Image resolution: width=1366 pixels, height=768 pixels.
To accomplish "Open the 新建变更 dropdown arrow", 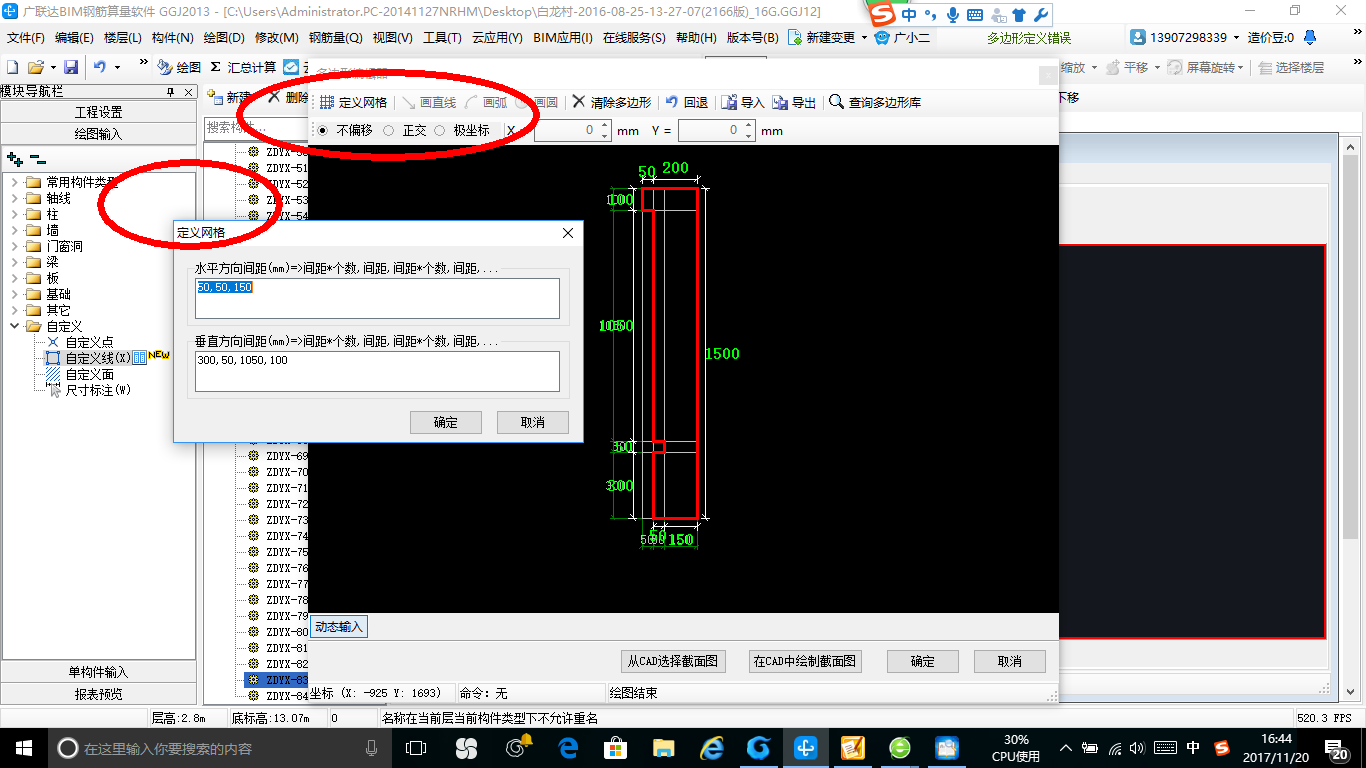I will [x=864, y=38].
